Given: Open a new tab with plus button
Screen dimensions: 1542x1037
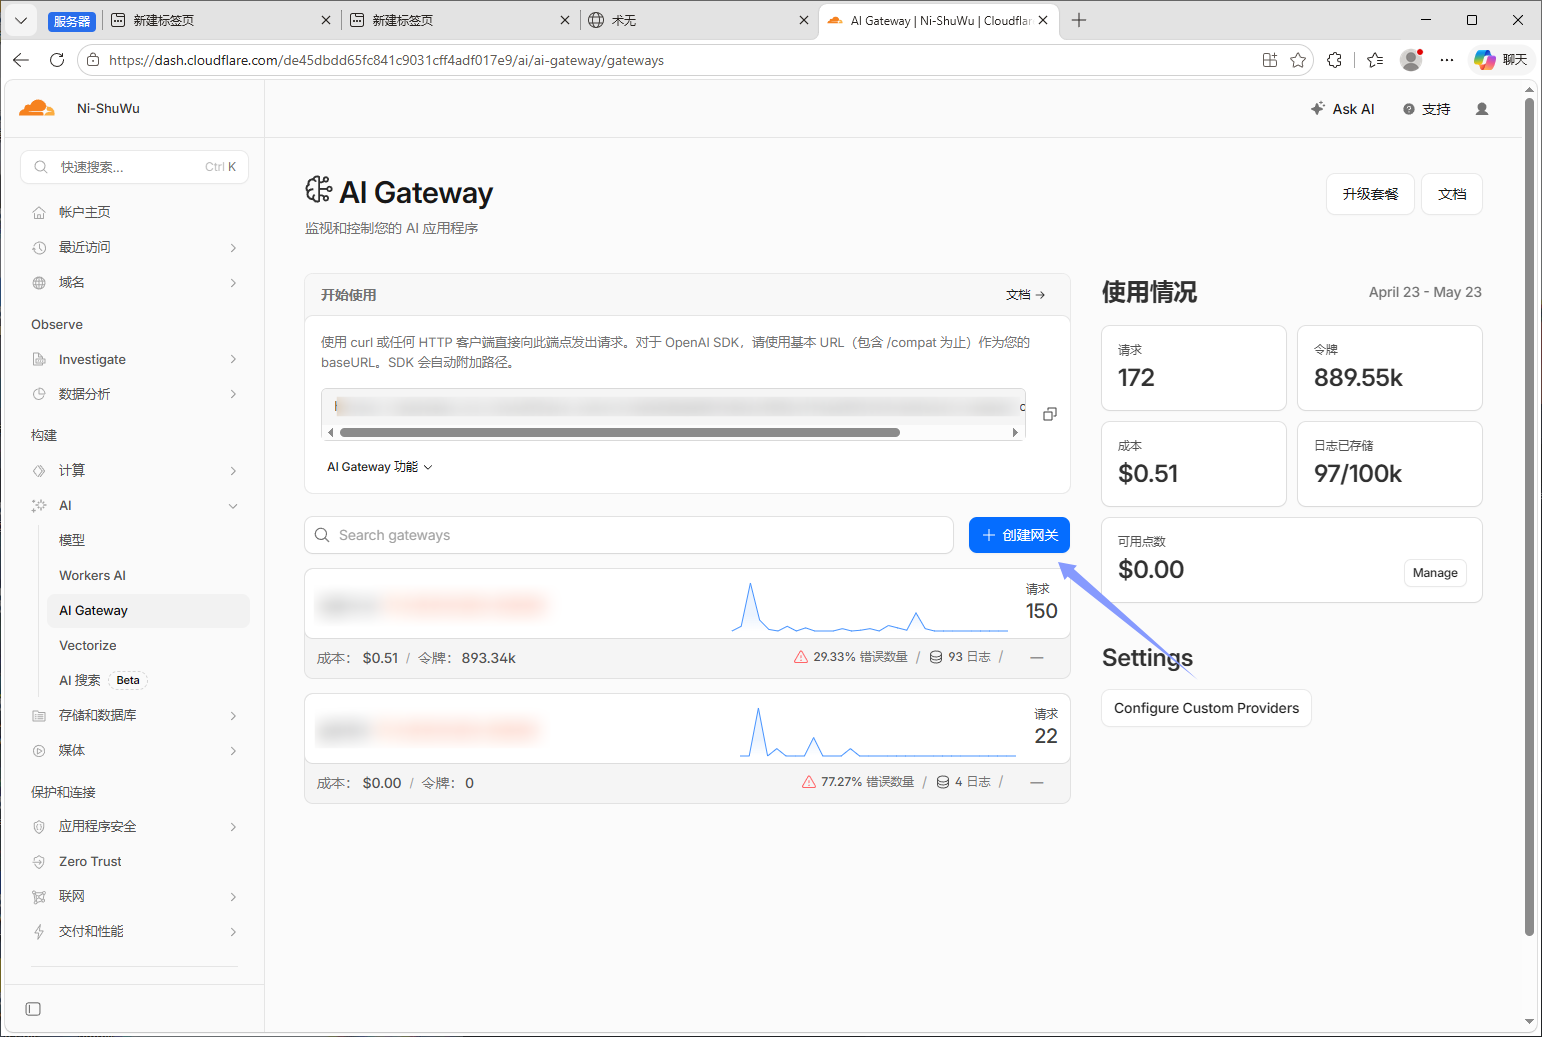Looking at the screenshot, I should (x=1079, y=20).
